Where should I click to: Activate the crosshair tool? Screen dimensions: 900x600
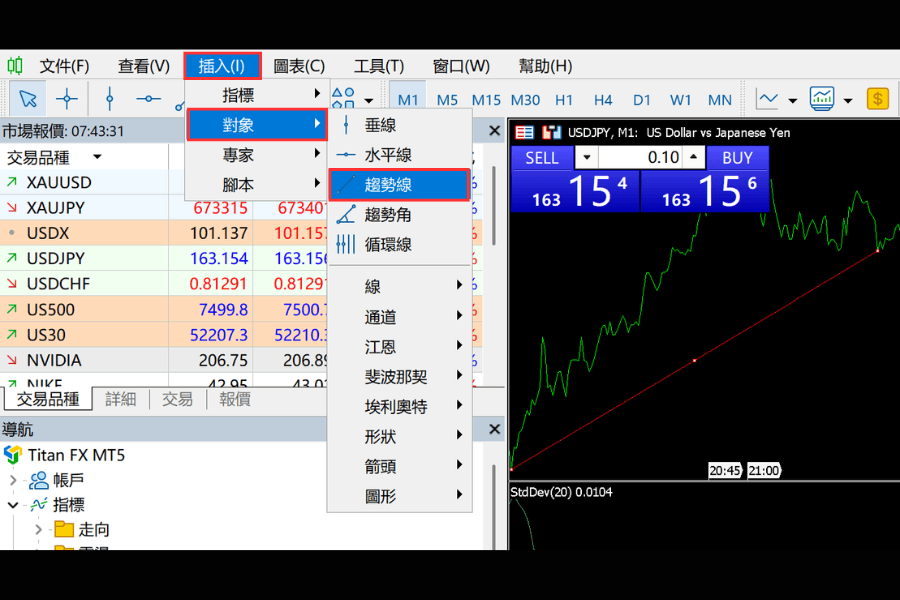(67, 99)
